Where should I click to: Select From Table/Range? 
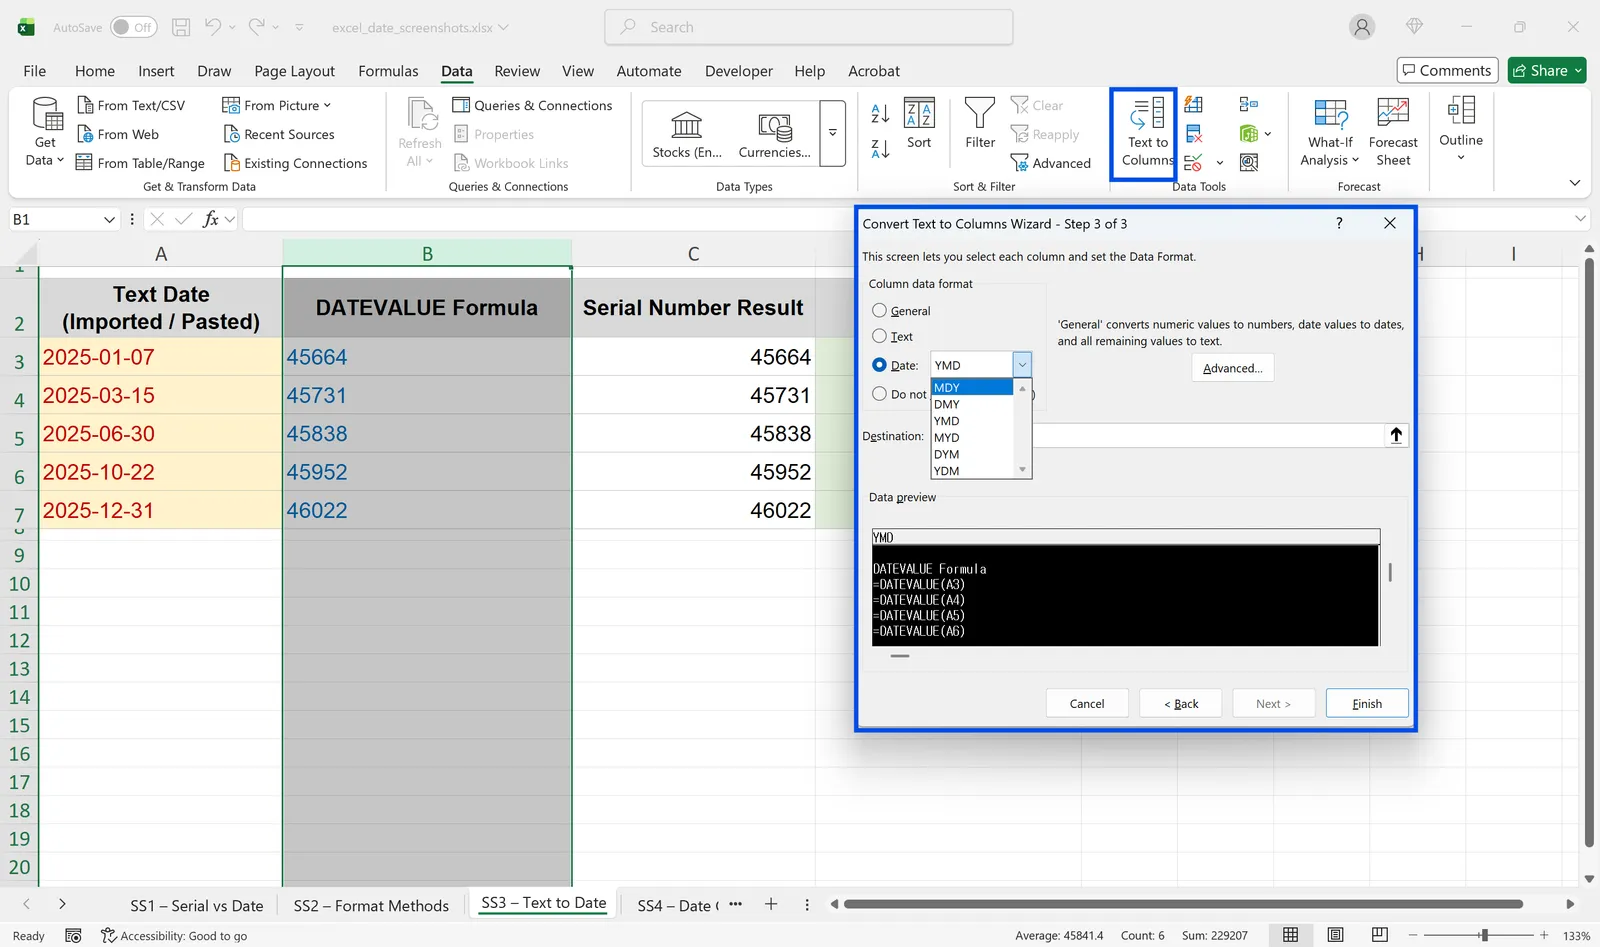140,163
